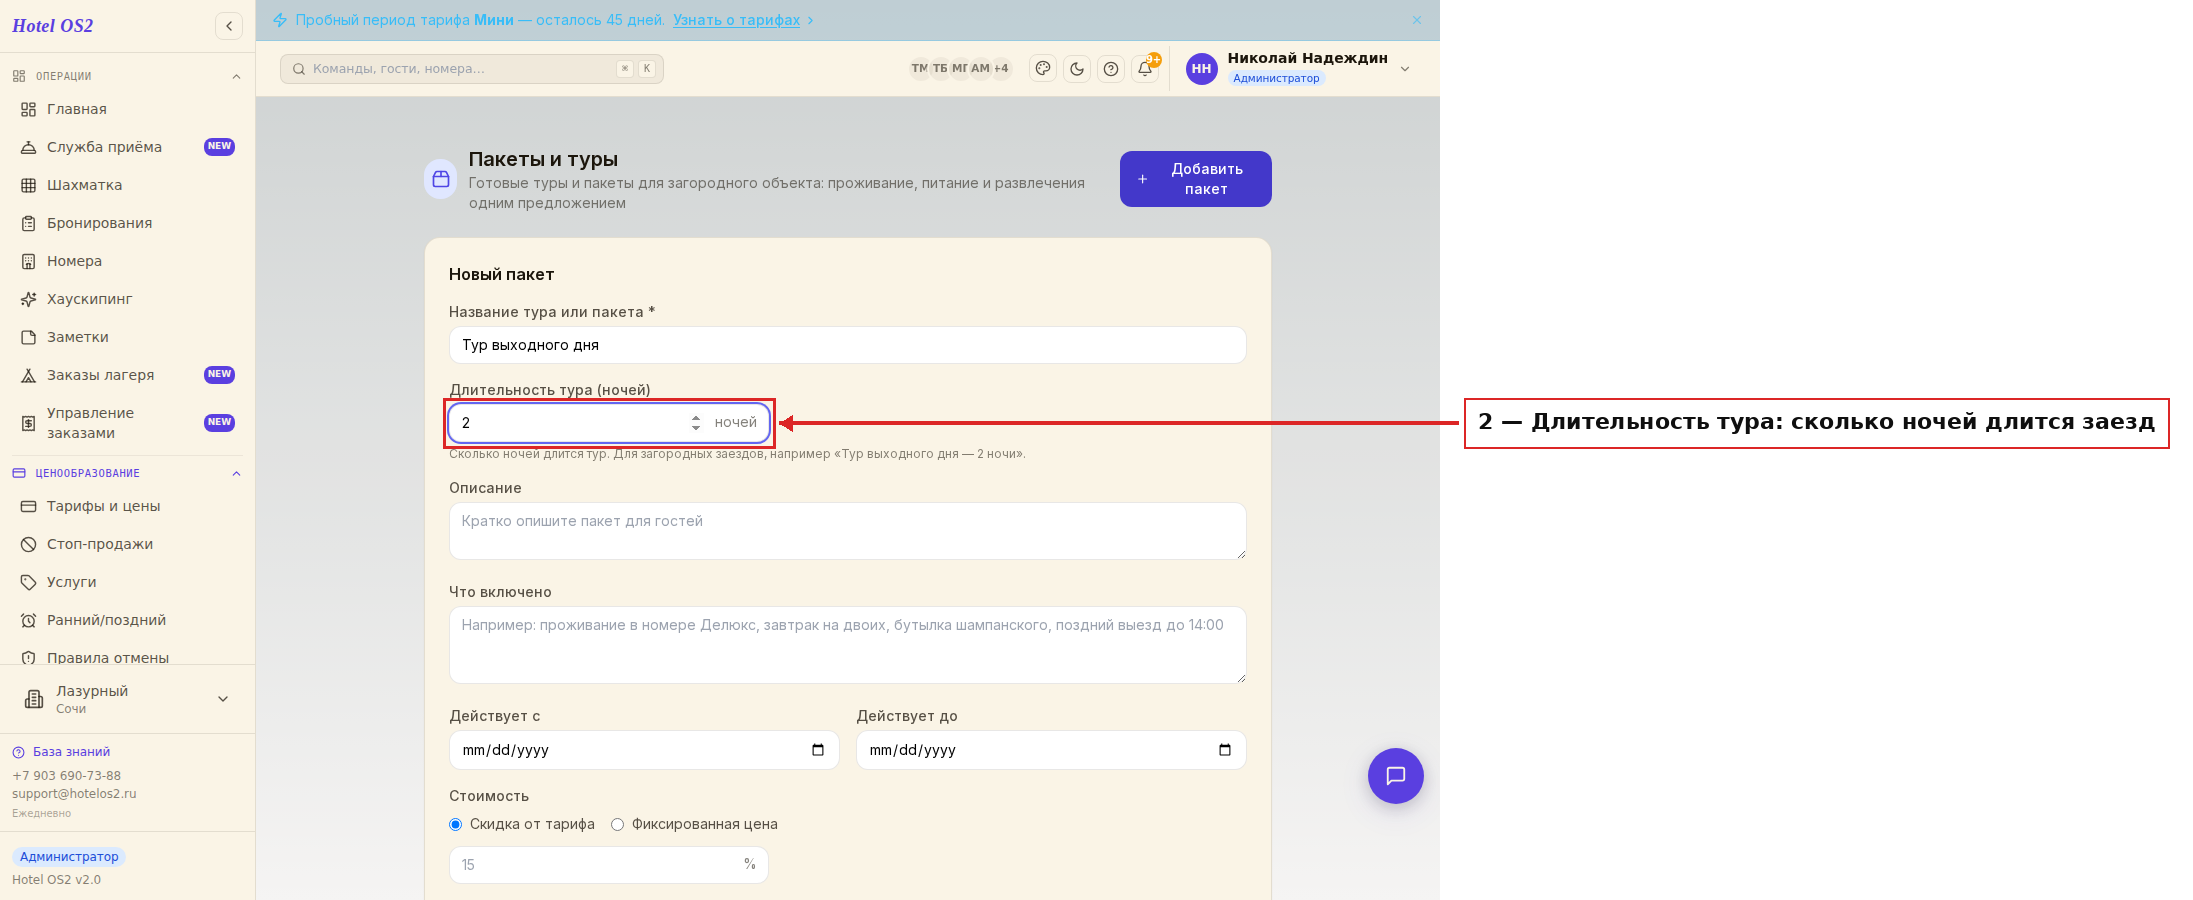2193x900 pixels.
Task: Click the discount percent input field
Action: 609,865
